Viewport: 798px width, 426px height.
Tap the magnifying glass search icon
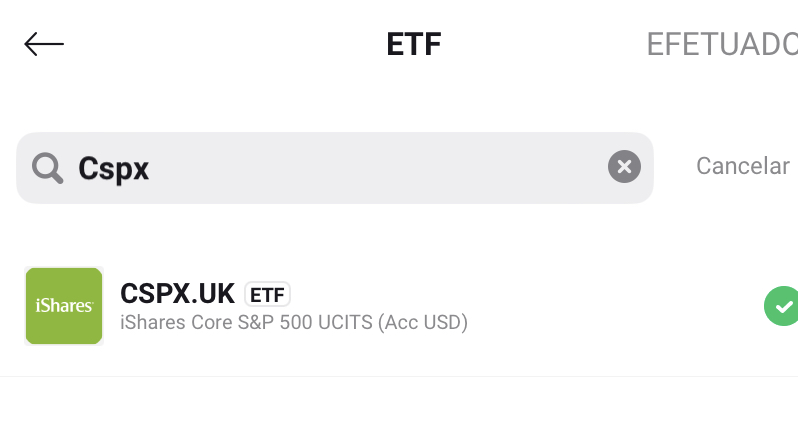(x=47, y=168)
